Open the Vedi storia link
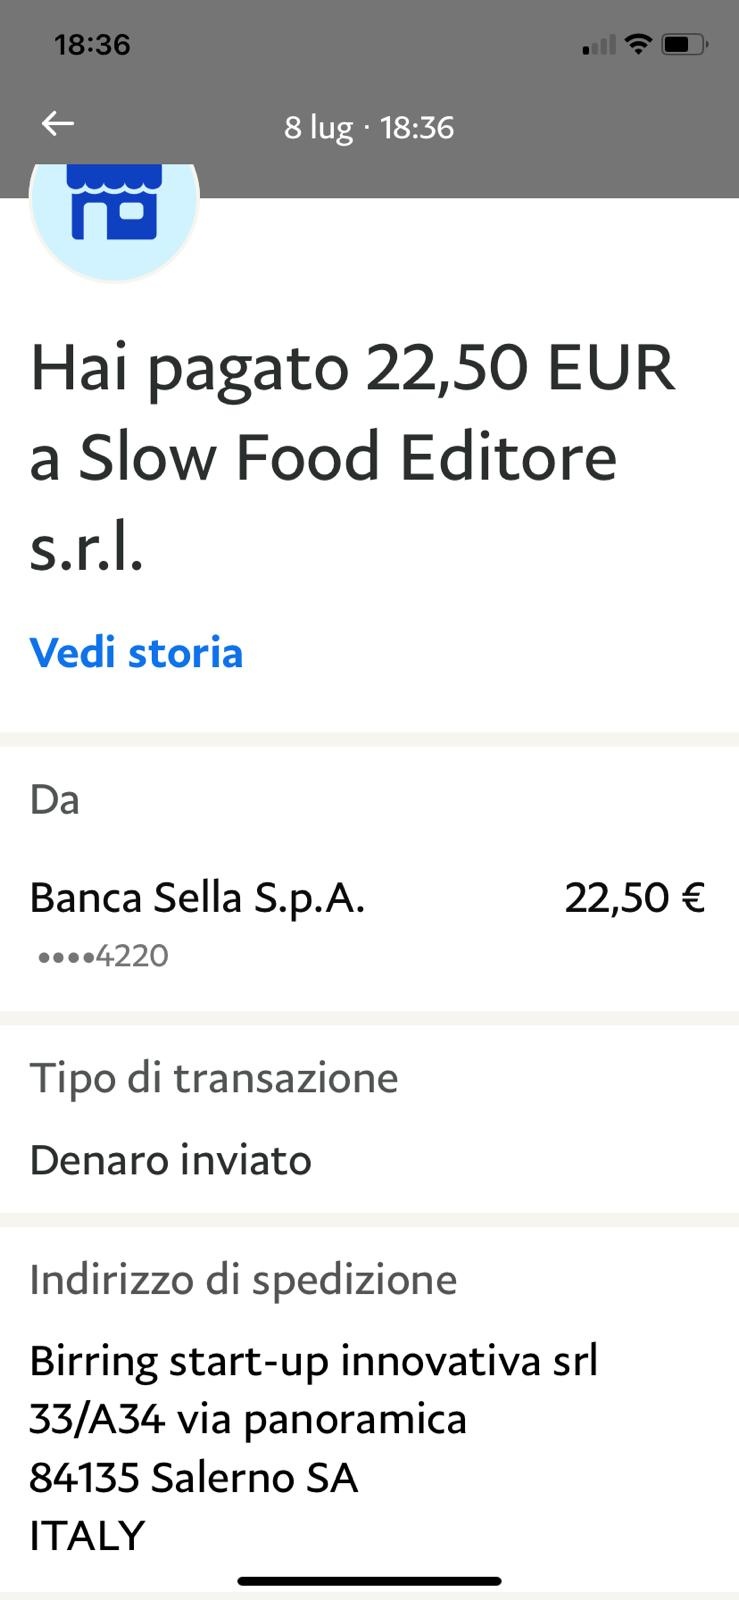Viewport: 739px width, 1600px height. [x=137, y=653]
